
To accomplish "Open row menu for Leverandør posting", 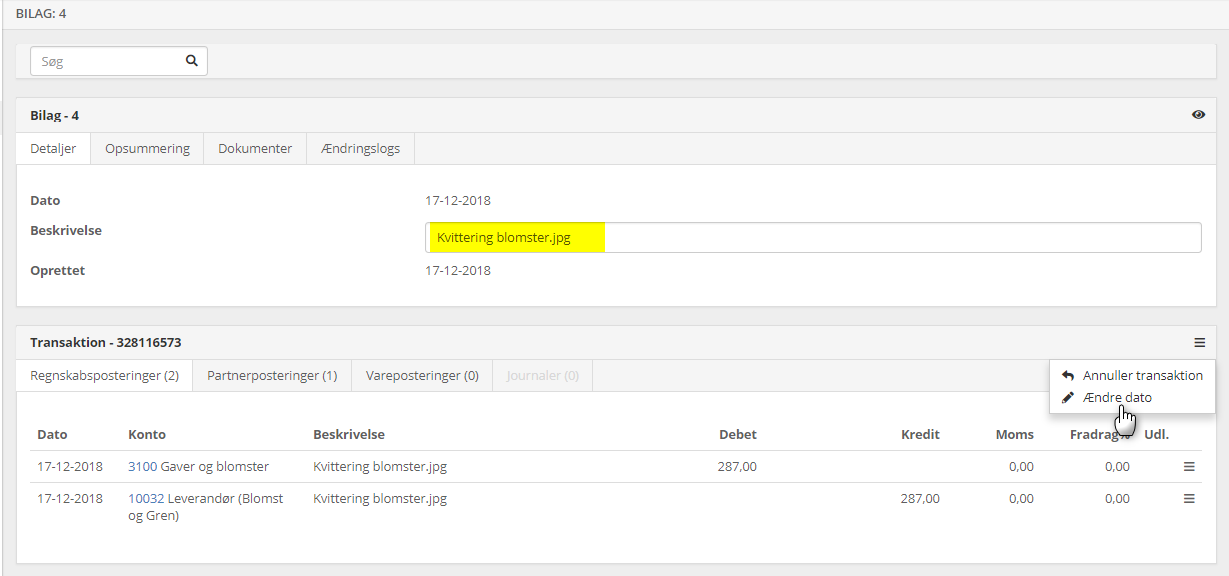I will point(1189,498).
